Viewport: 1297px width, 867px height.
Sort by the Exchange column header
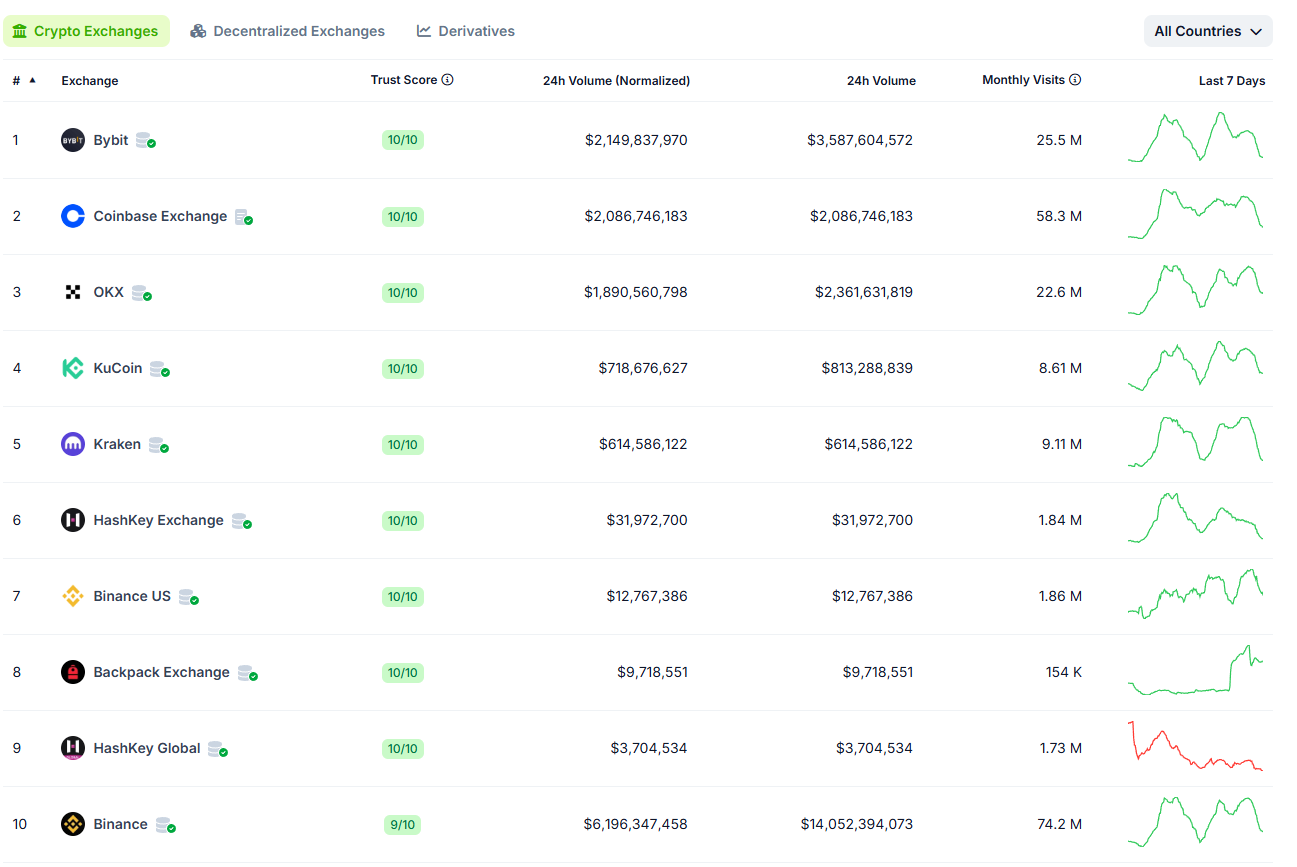tap(90, 81)
